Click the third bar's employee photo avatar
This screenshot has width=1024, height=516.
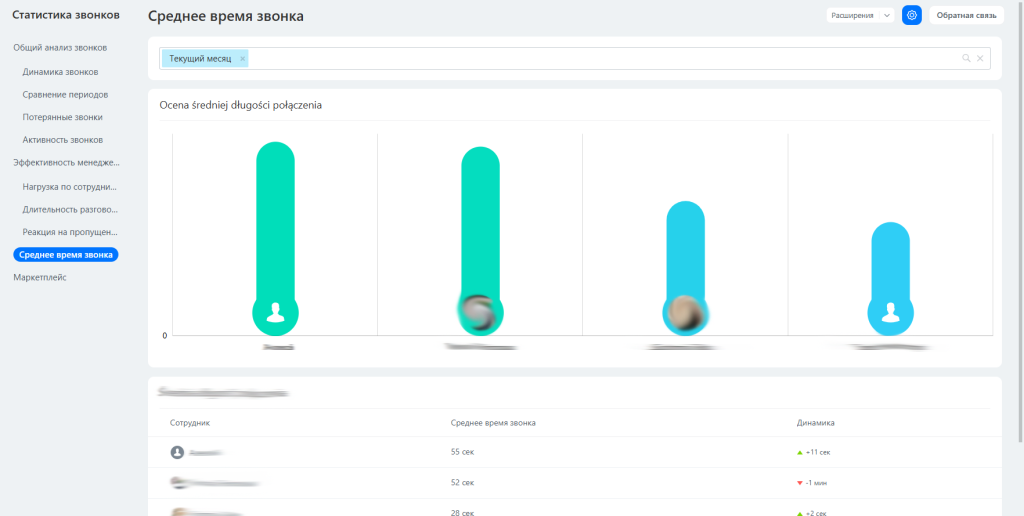(x=686, y=313)
